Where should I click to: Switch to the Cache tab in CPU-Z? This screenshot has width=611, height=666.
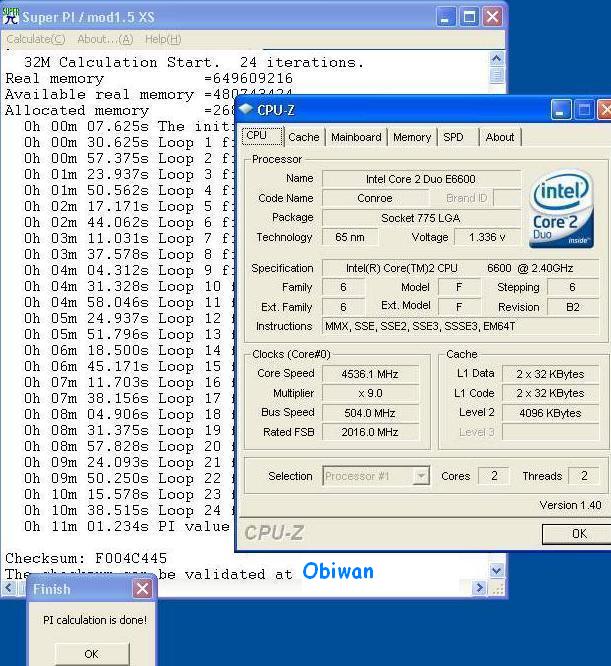pyautogui.click(x=304, y=137)
